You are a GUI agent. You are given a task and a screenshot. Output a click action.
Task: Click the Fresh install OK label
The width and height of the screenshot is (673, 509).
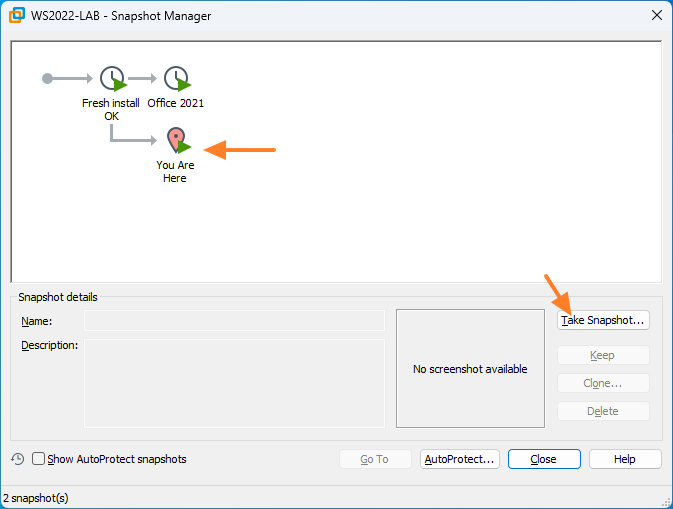pyautogui.click(x=111, y=109)
